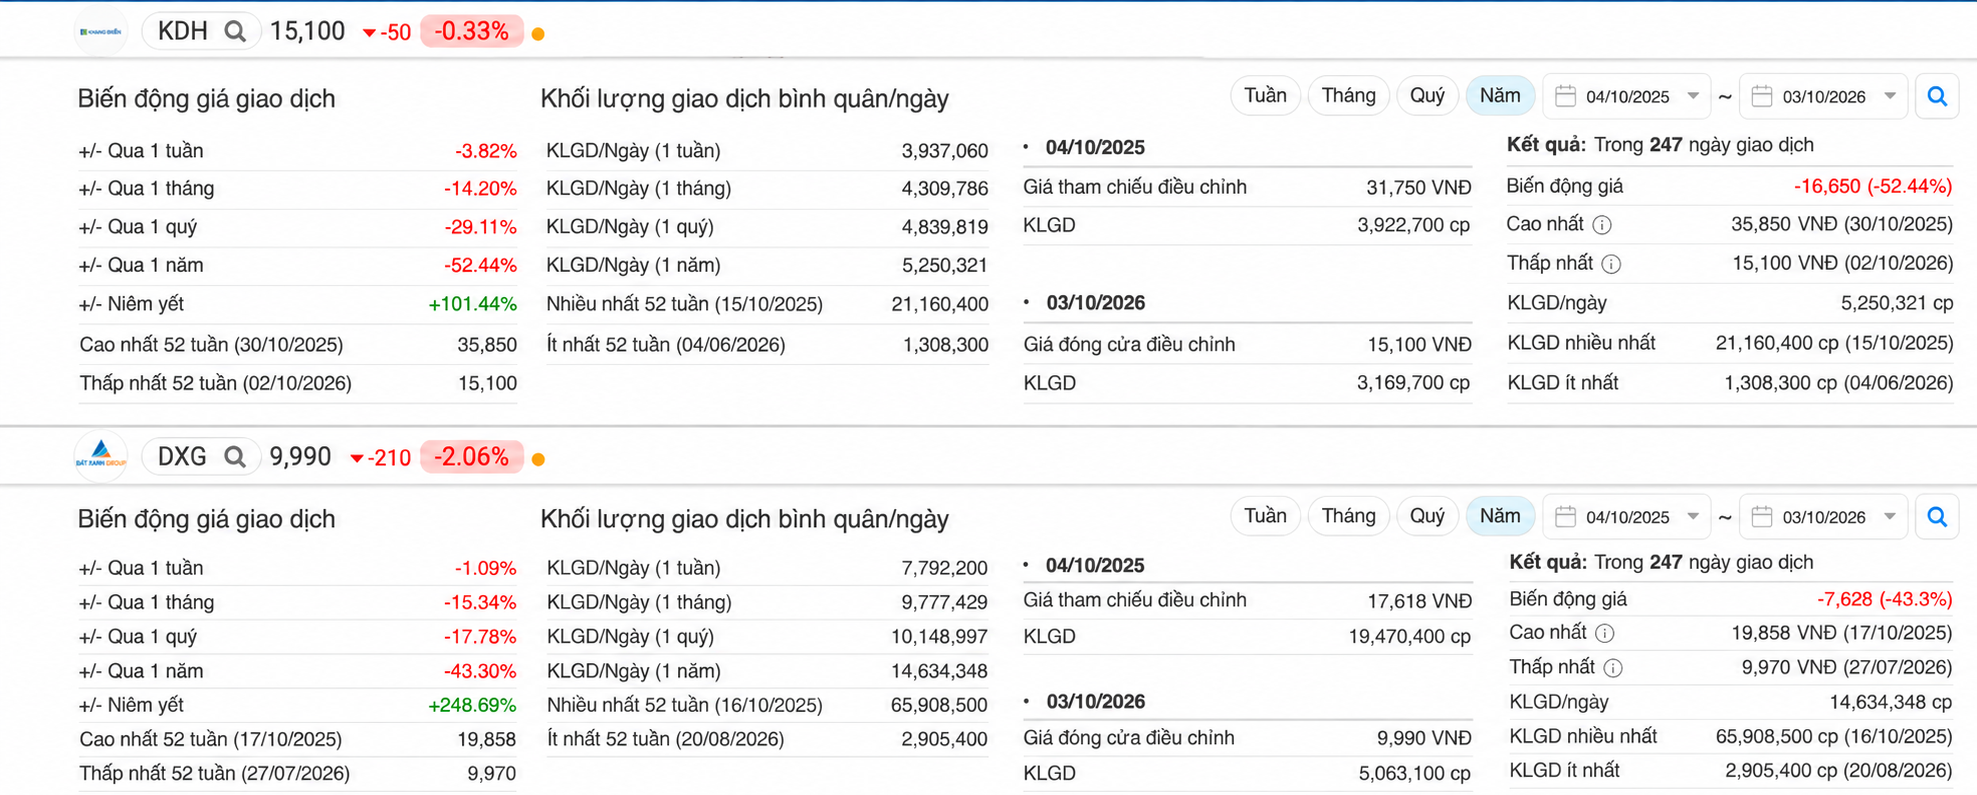Click the KDH ticker symbol field
1977x795 pixels.
tap(201, 32)
